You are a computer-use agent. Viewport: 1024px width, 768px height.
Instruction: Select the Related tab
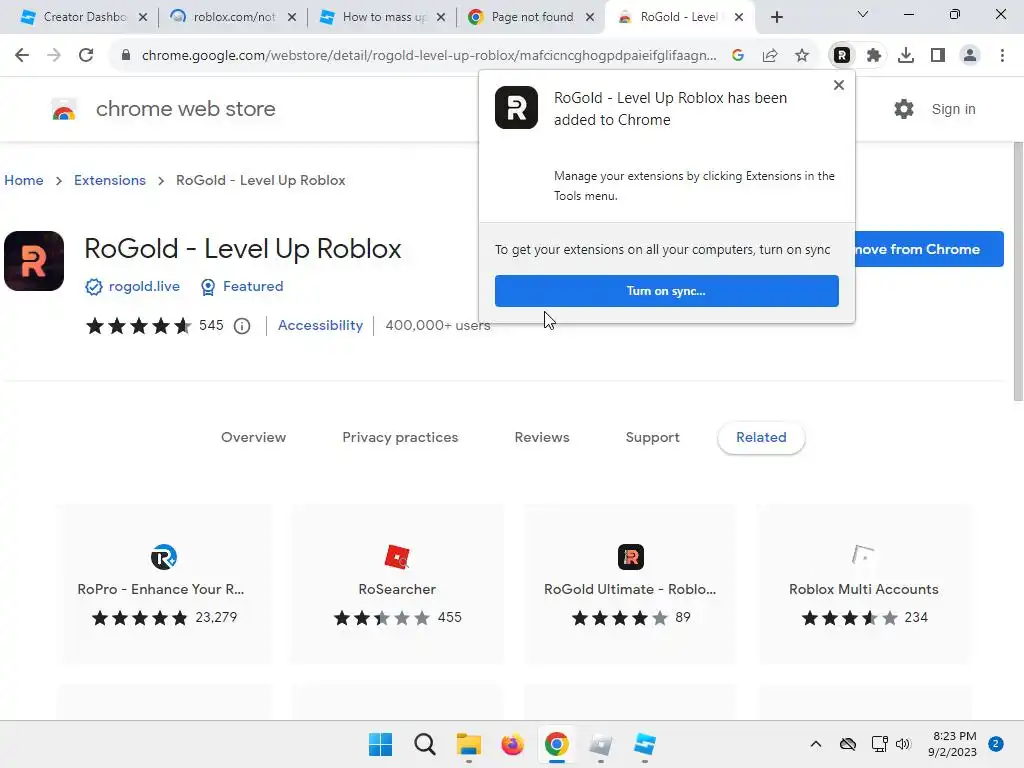pos(761,438)
